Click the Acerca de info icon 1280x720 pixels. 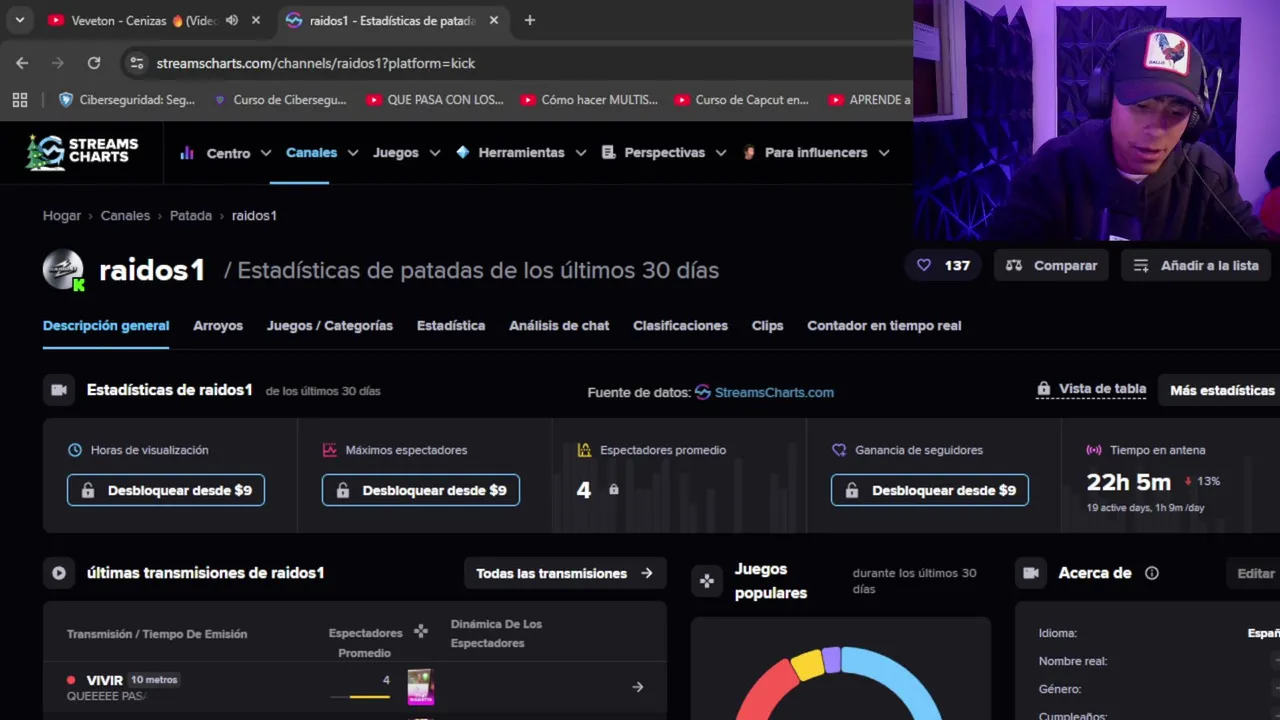(x=1152, y=573)
